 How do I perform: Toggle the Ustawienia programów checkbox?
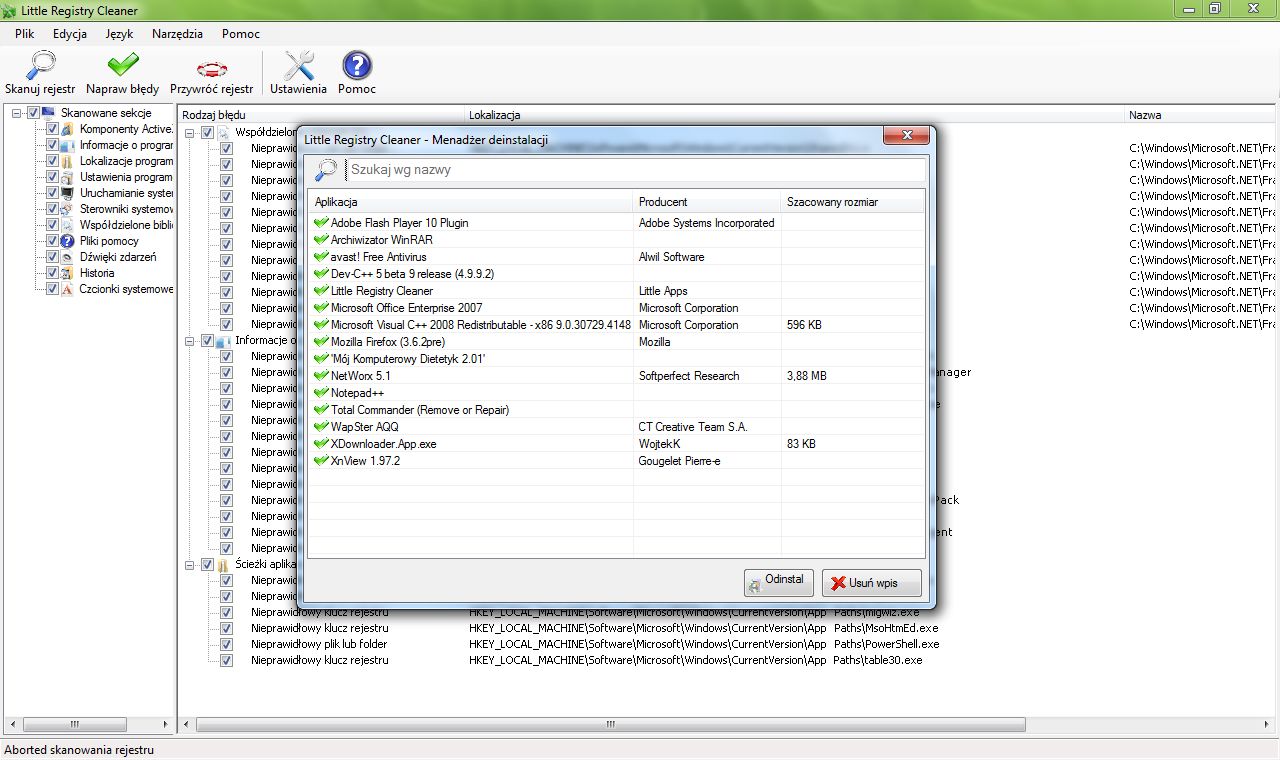[x=53, y=177]
